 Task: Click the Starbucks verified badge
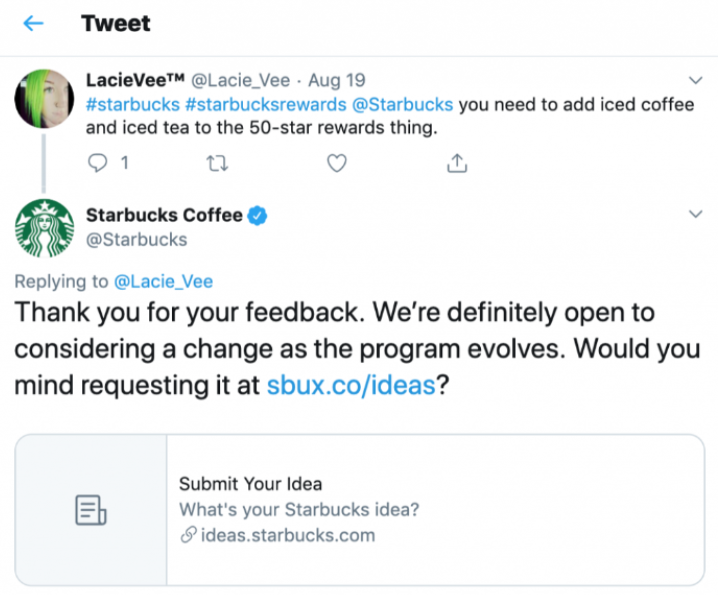tap(257, 215)
